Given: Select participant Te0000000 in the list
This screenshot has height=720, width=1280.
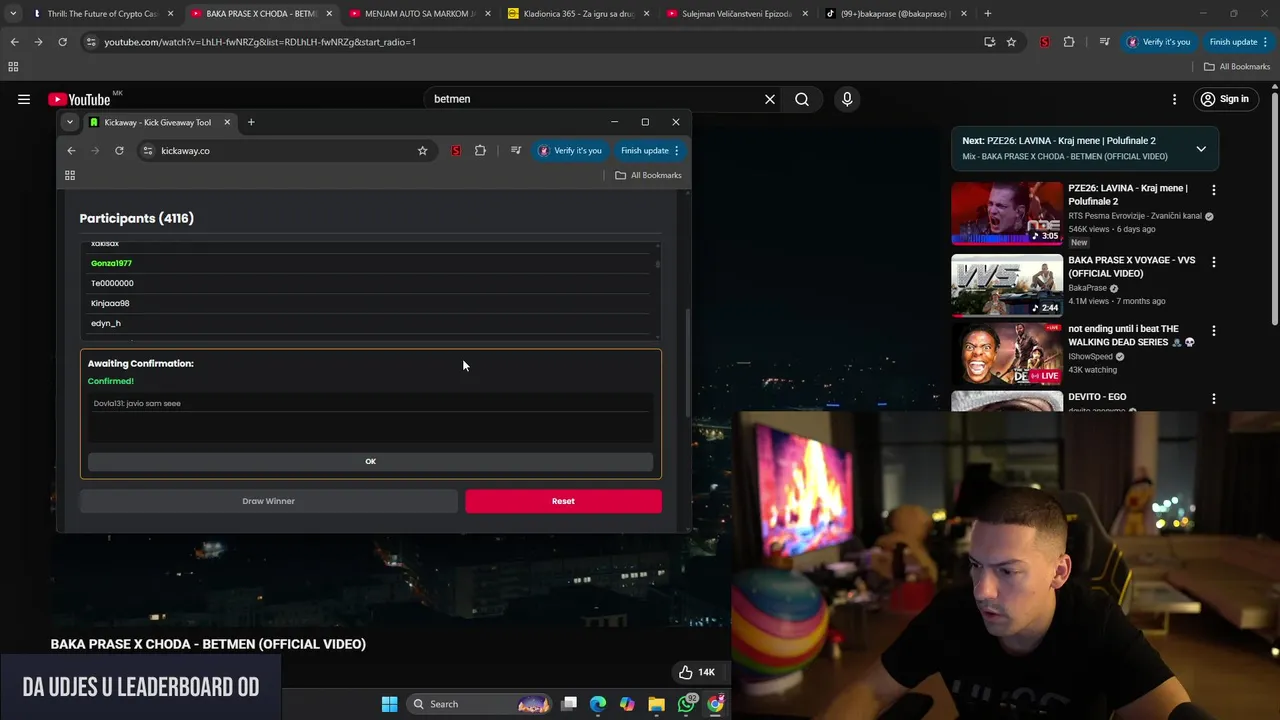Looking at the screenshot, I should (112, 283).
